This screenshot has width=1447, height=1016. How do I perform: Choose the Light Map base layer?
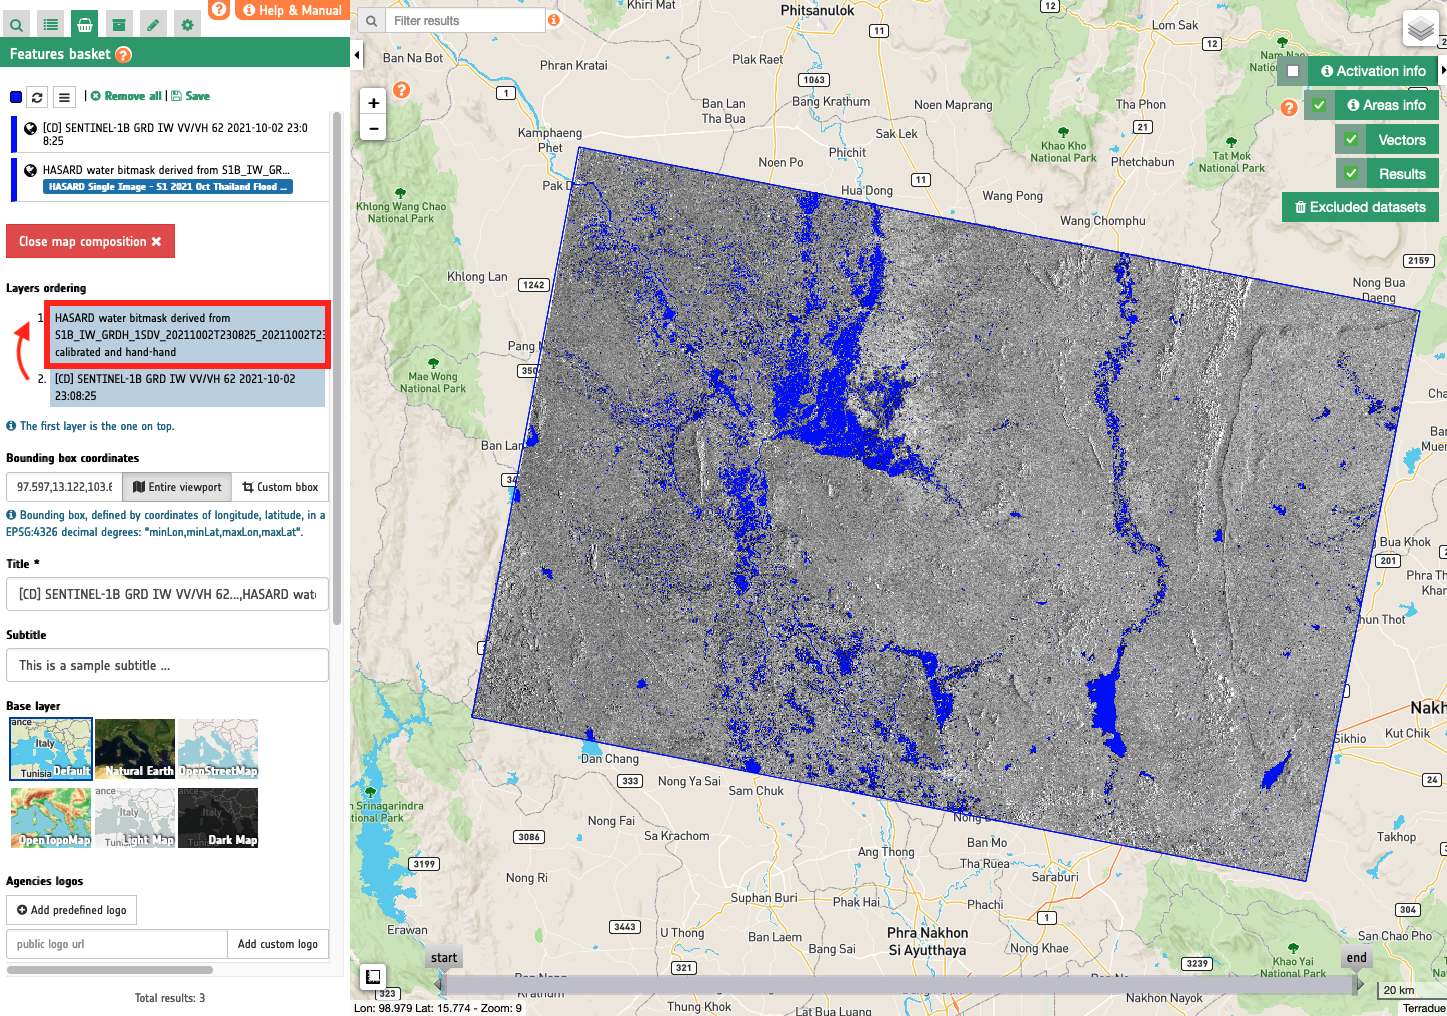(x=135, y=818)
